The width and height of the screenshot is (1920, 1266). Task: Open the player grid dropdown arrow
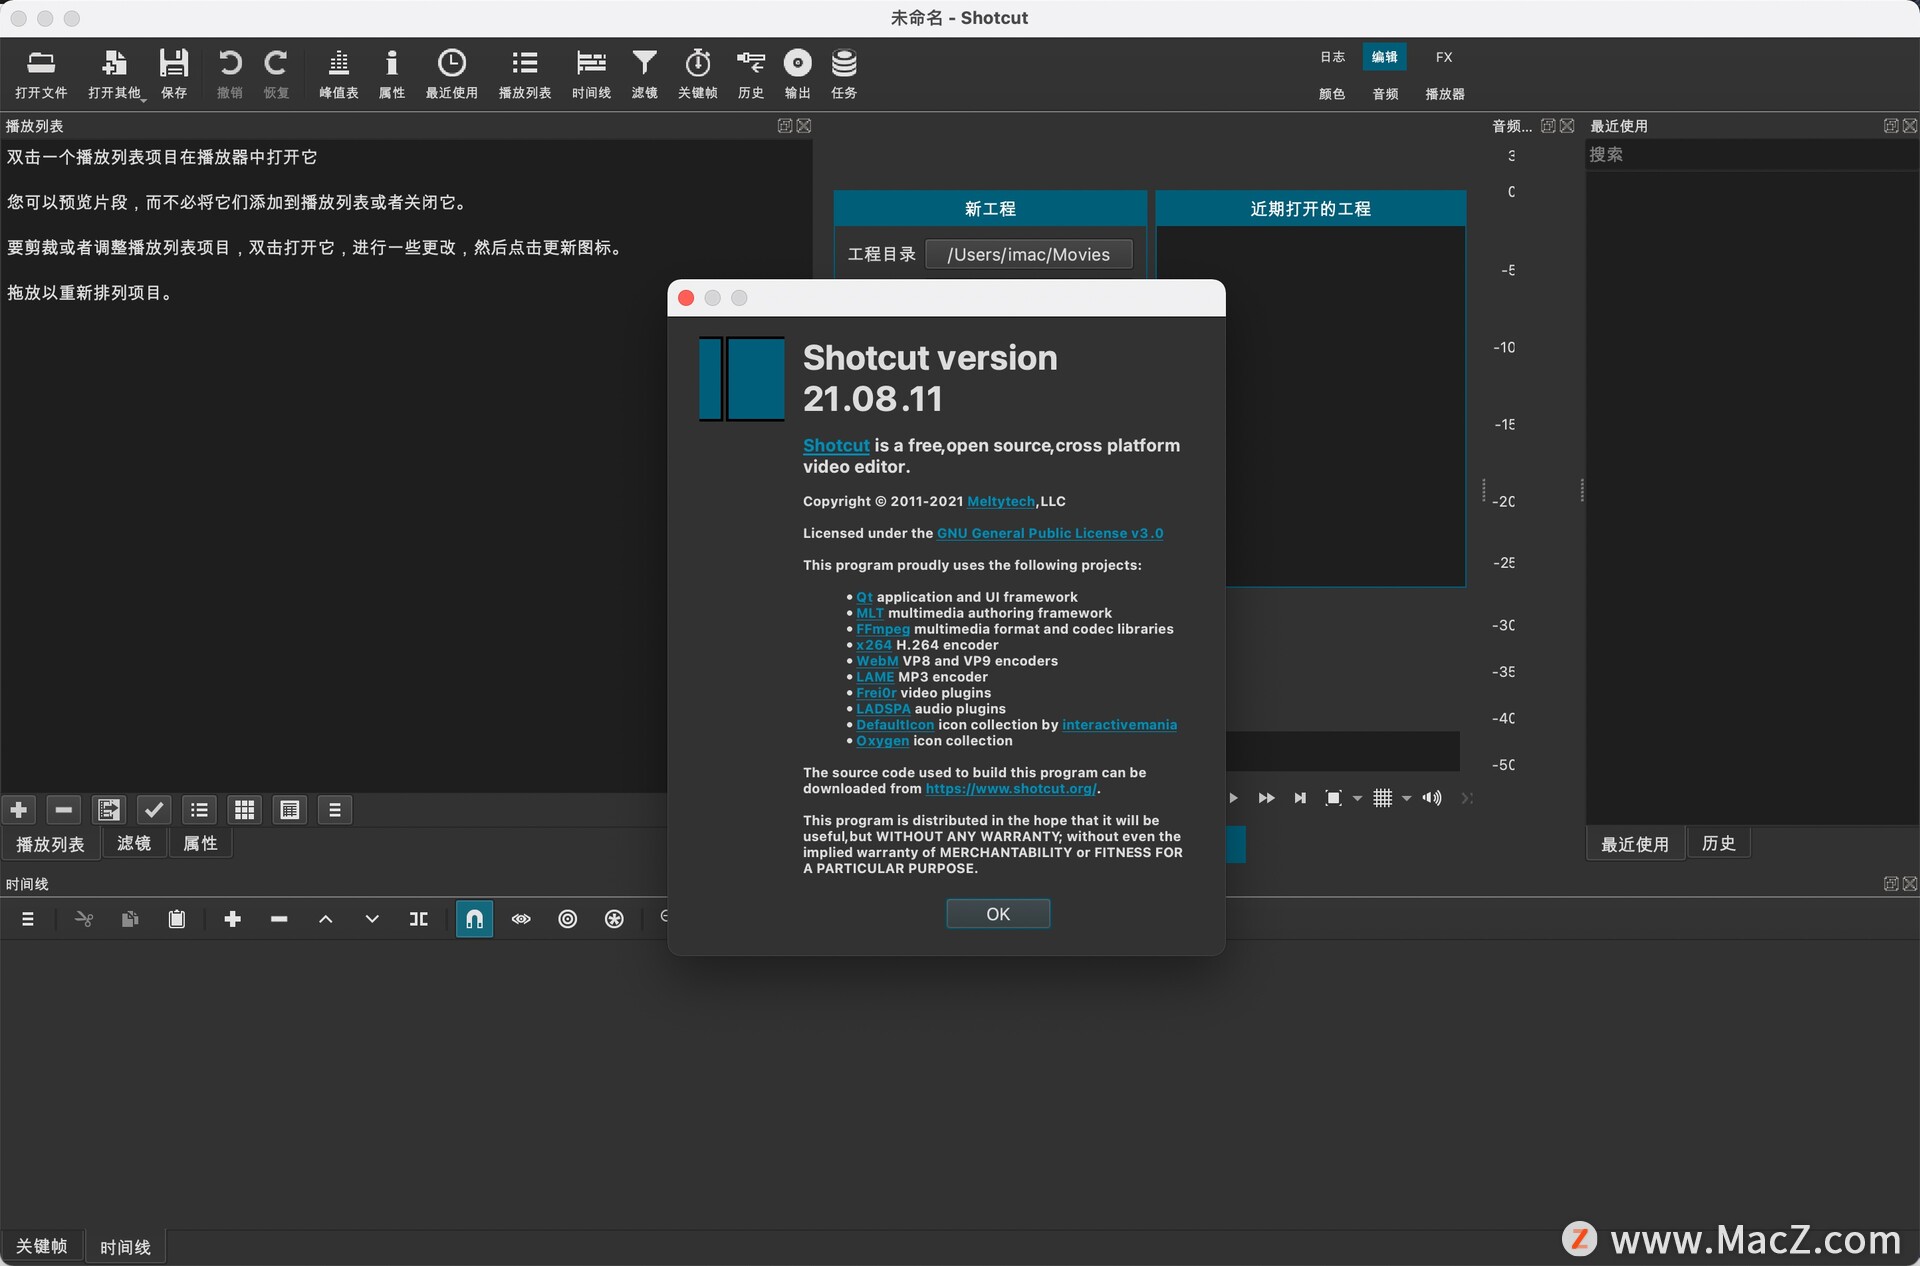1406,798
